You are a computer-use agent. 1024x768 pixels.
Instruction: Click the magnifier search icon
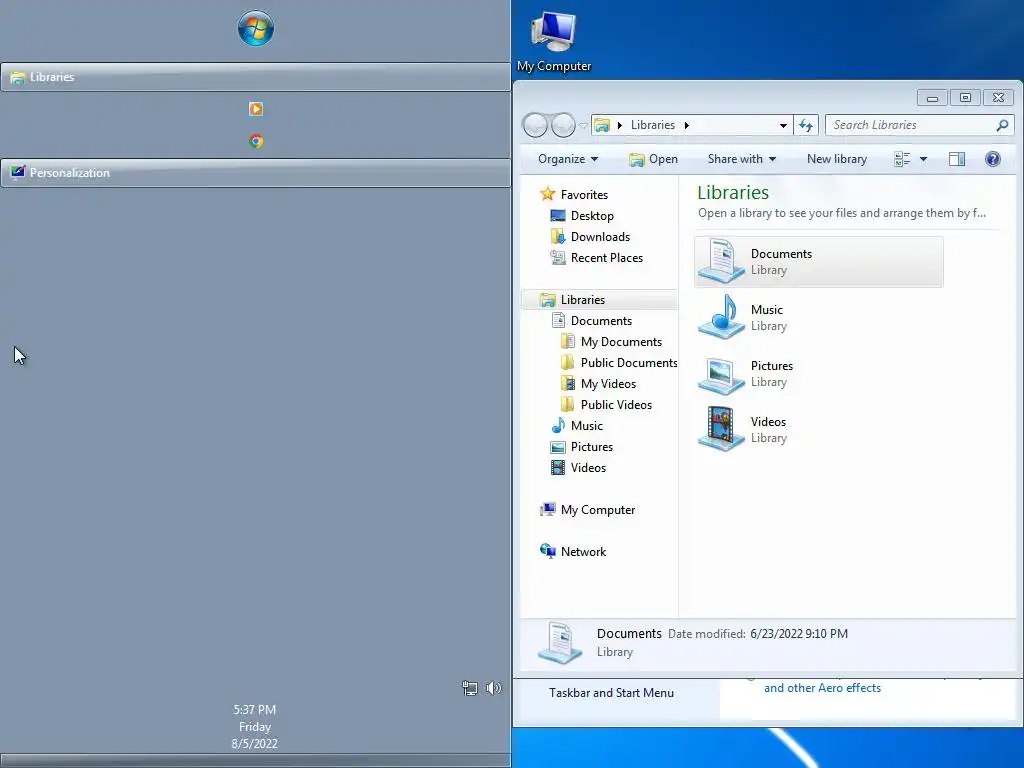[1002, 125]
